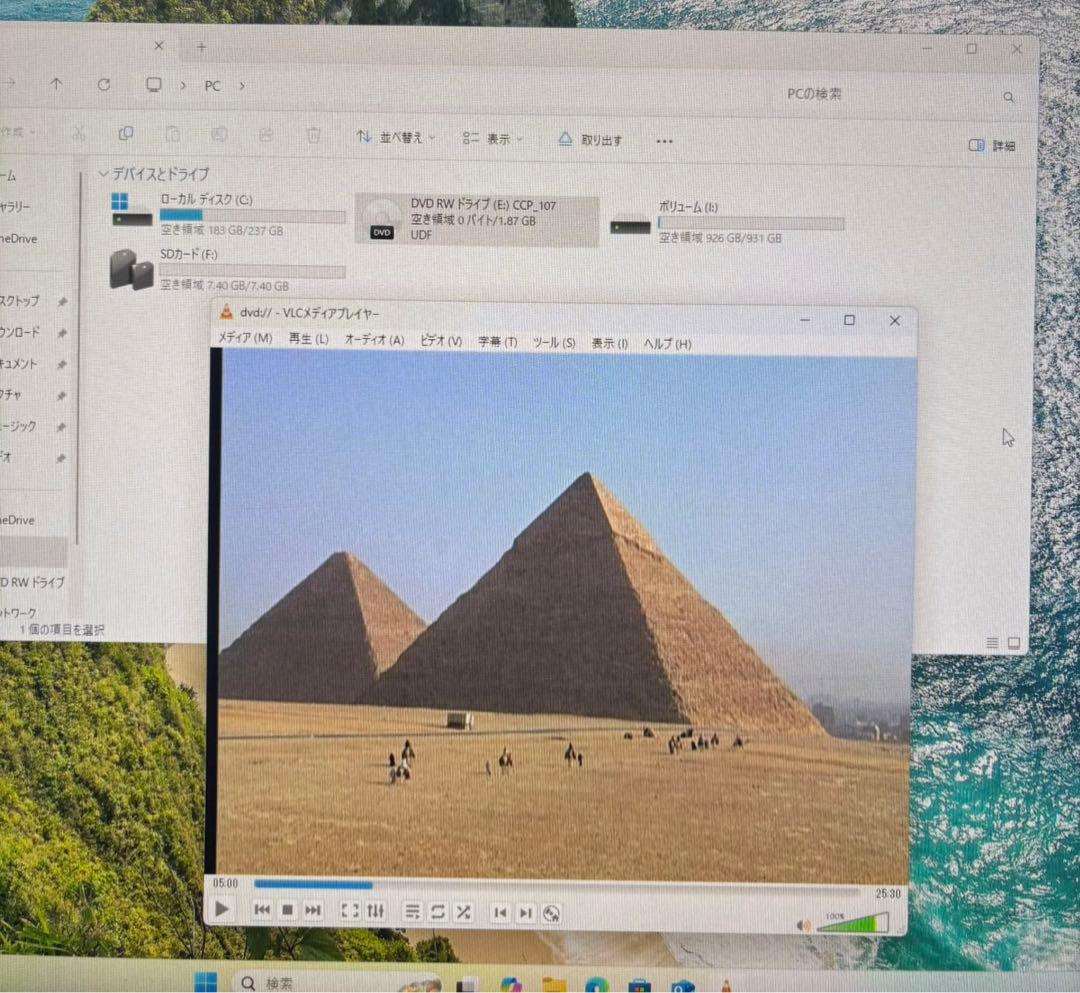
Task: Collapse the デバイスとドライブ group
Action: 103,174
